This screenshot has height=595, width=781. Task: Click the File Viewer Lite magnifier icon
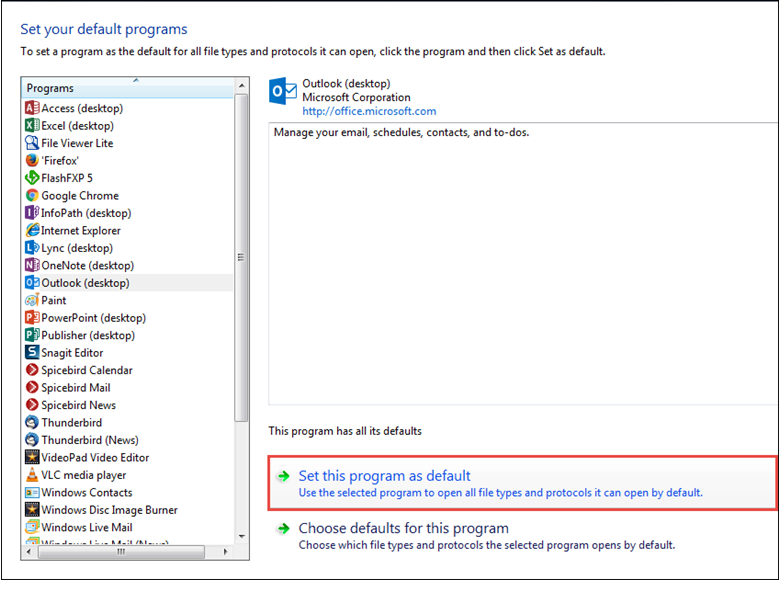click(x=32, y=143)
